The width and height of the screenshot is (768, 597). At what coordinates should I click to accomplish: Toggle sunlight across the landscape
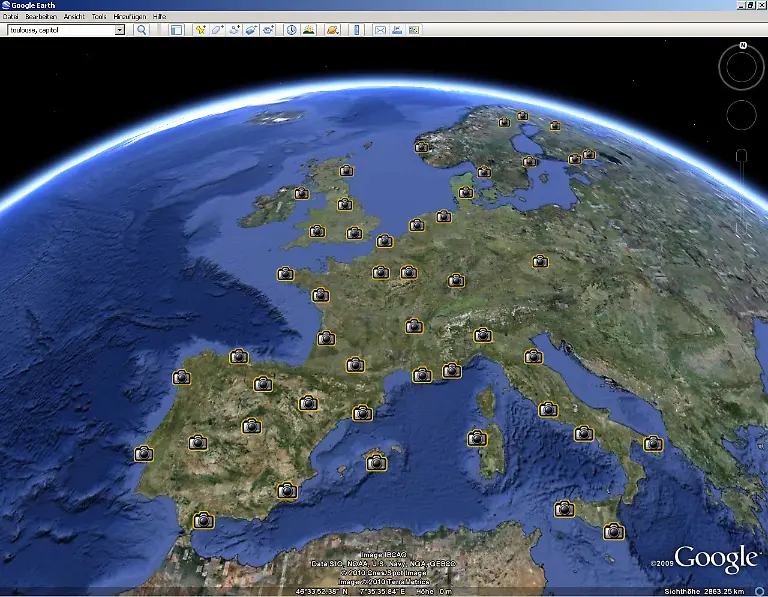coord(309,30)
